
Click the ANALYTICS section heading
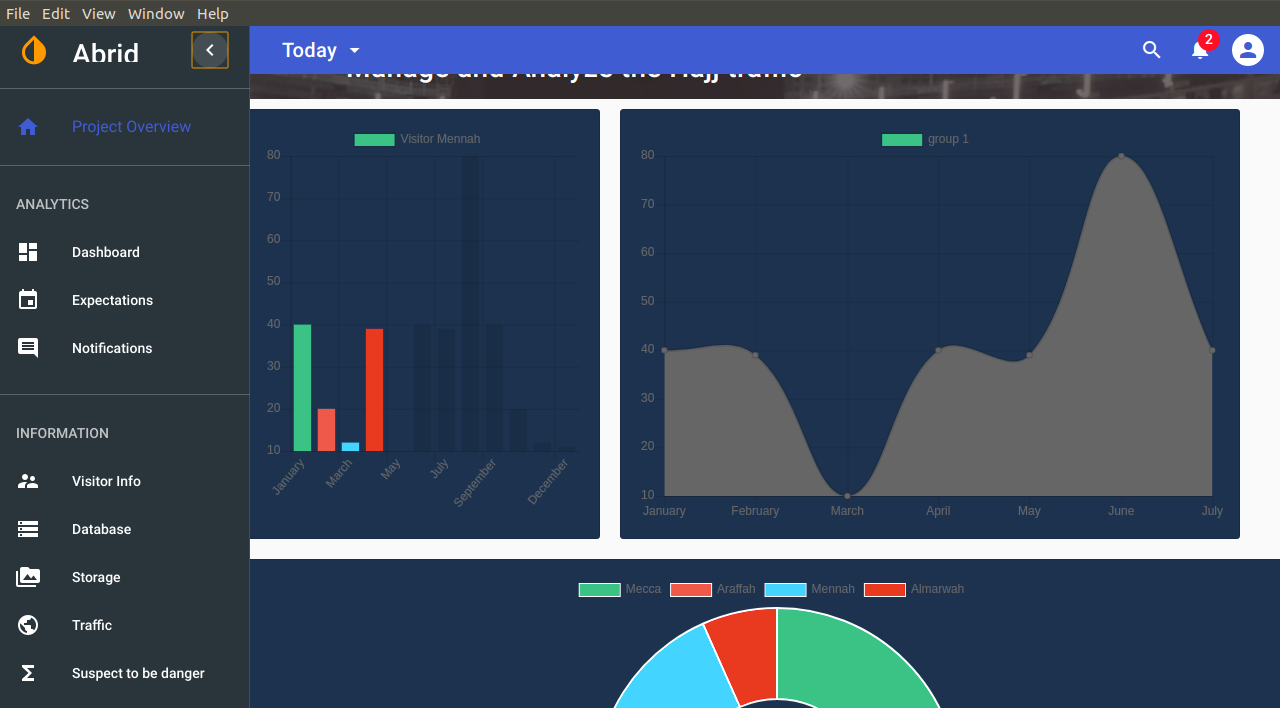tap(53, 204)
